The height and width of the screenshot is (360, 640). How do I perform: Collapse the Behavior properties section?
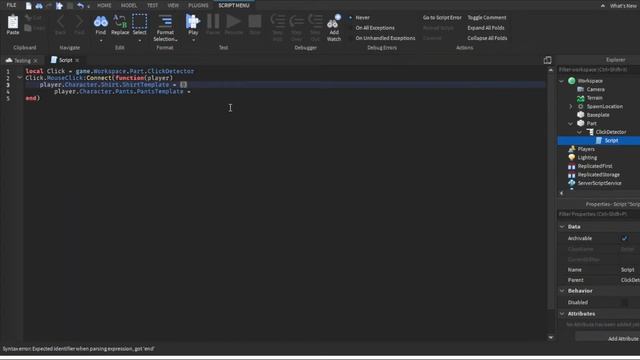click(562, 291)
